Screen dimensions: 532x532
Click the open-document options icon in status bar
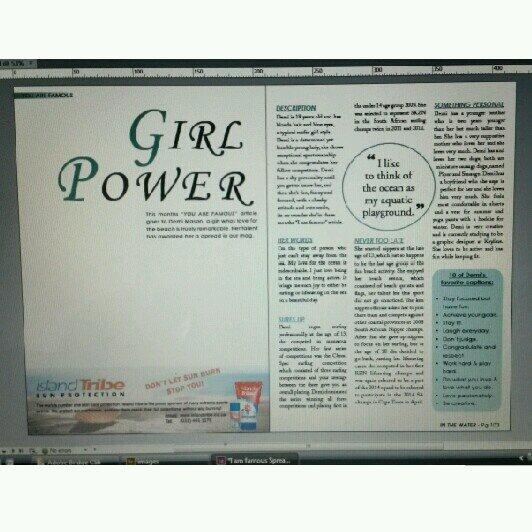[x=33, y=451]
